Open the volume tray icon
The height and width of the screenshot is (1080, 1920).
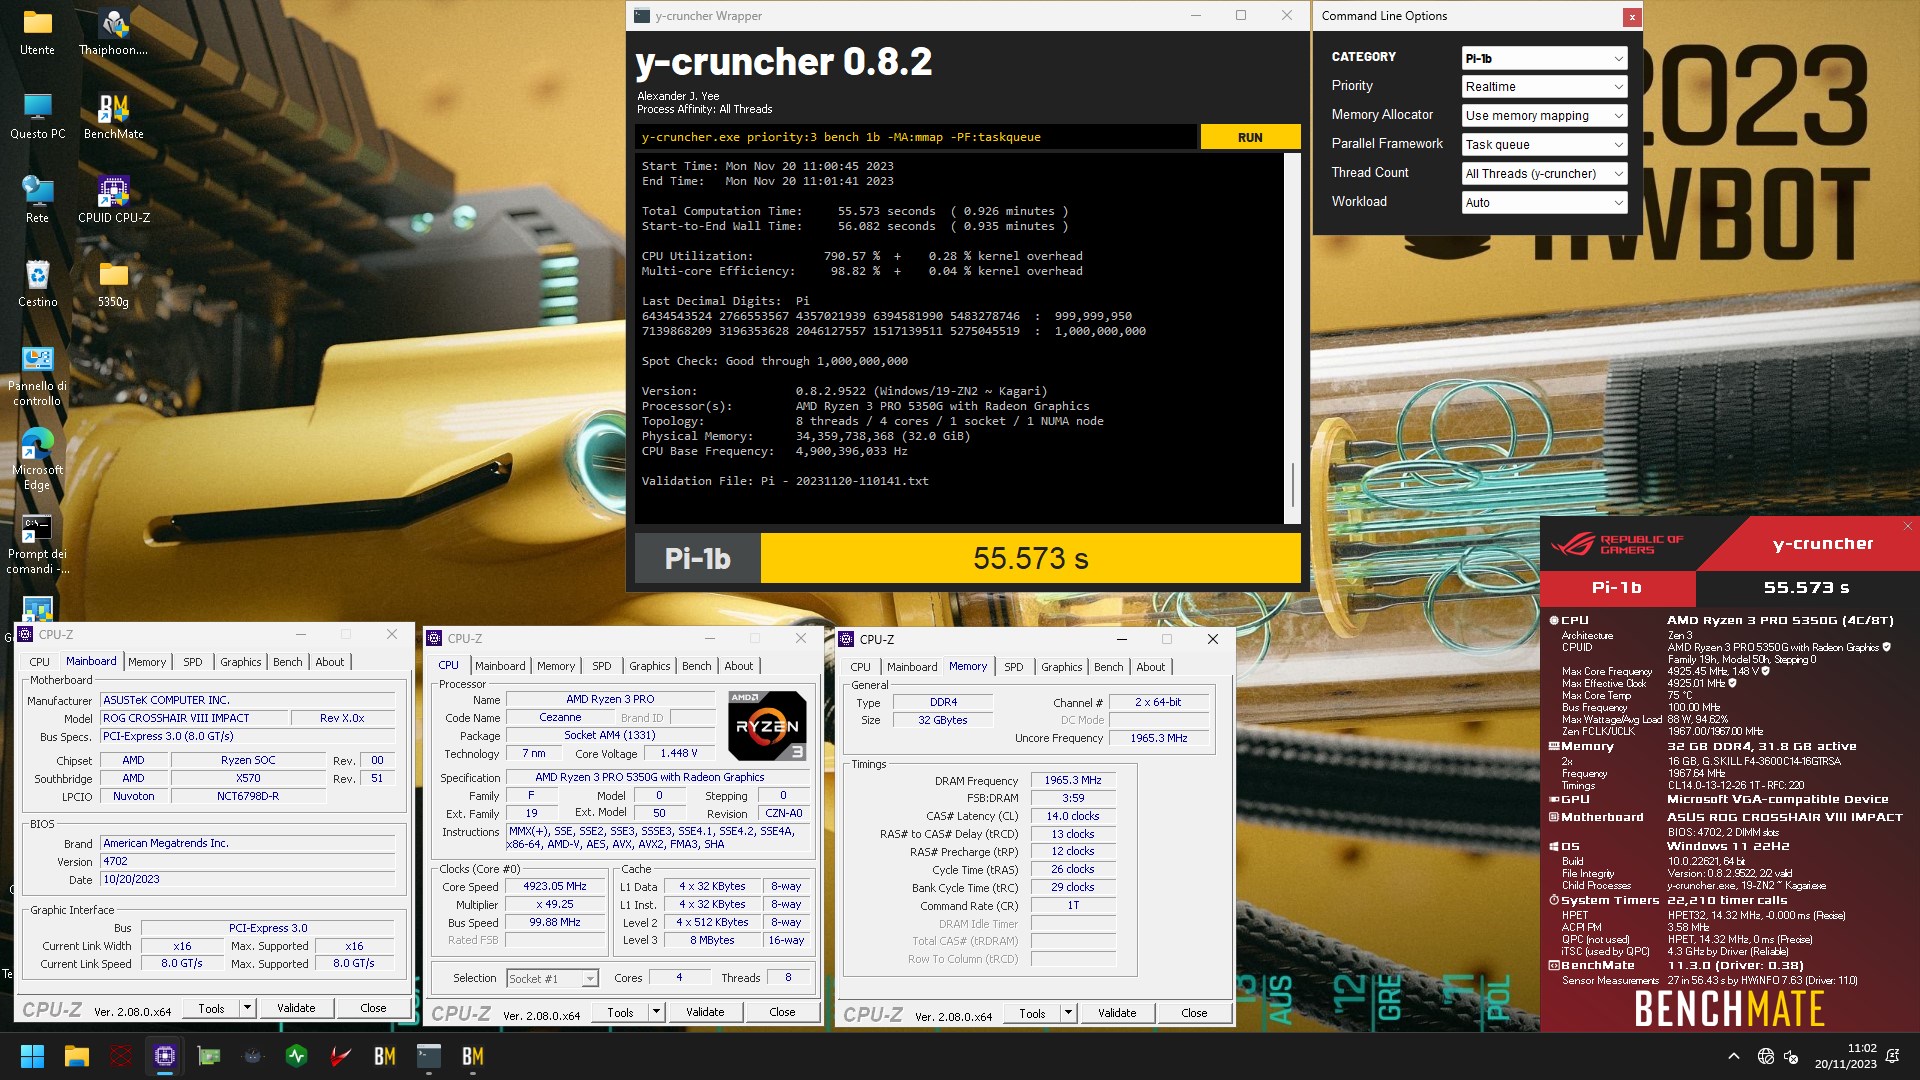(x=1791, y=1056)
